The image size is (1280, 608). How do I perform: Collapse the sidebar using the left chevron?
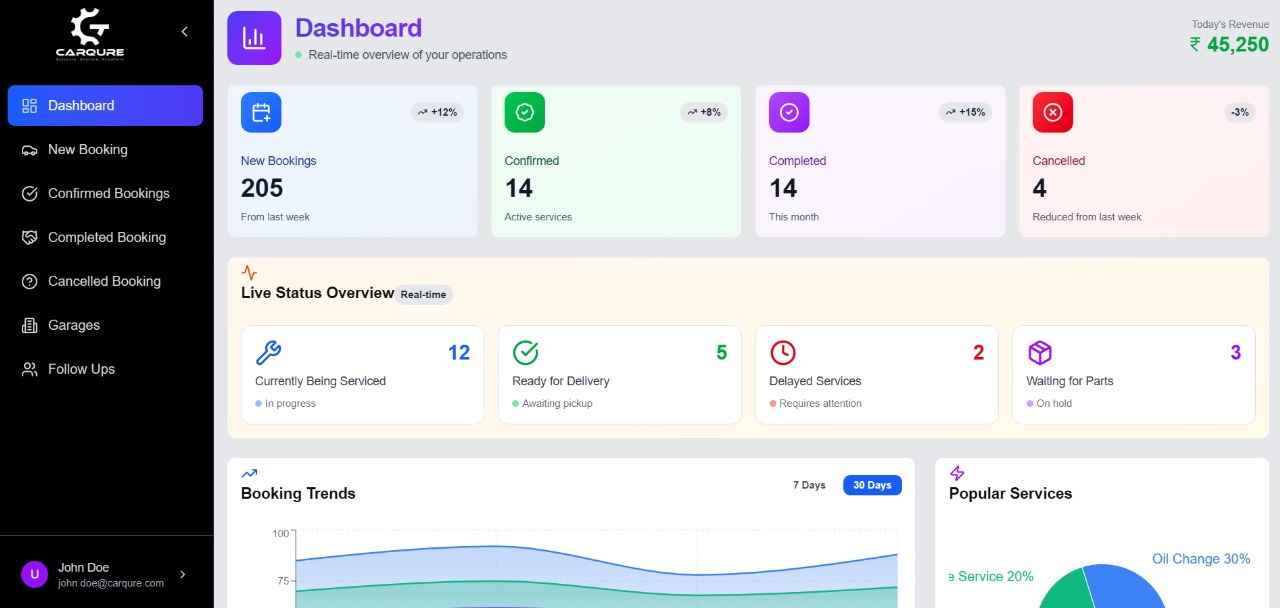(x=184, y=31)
